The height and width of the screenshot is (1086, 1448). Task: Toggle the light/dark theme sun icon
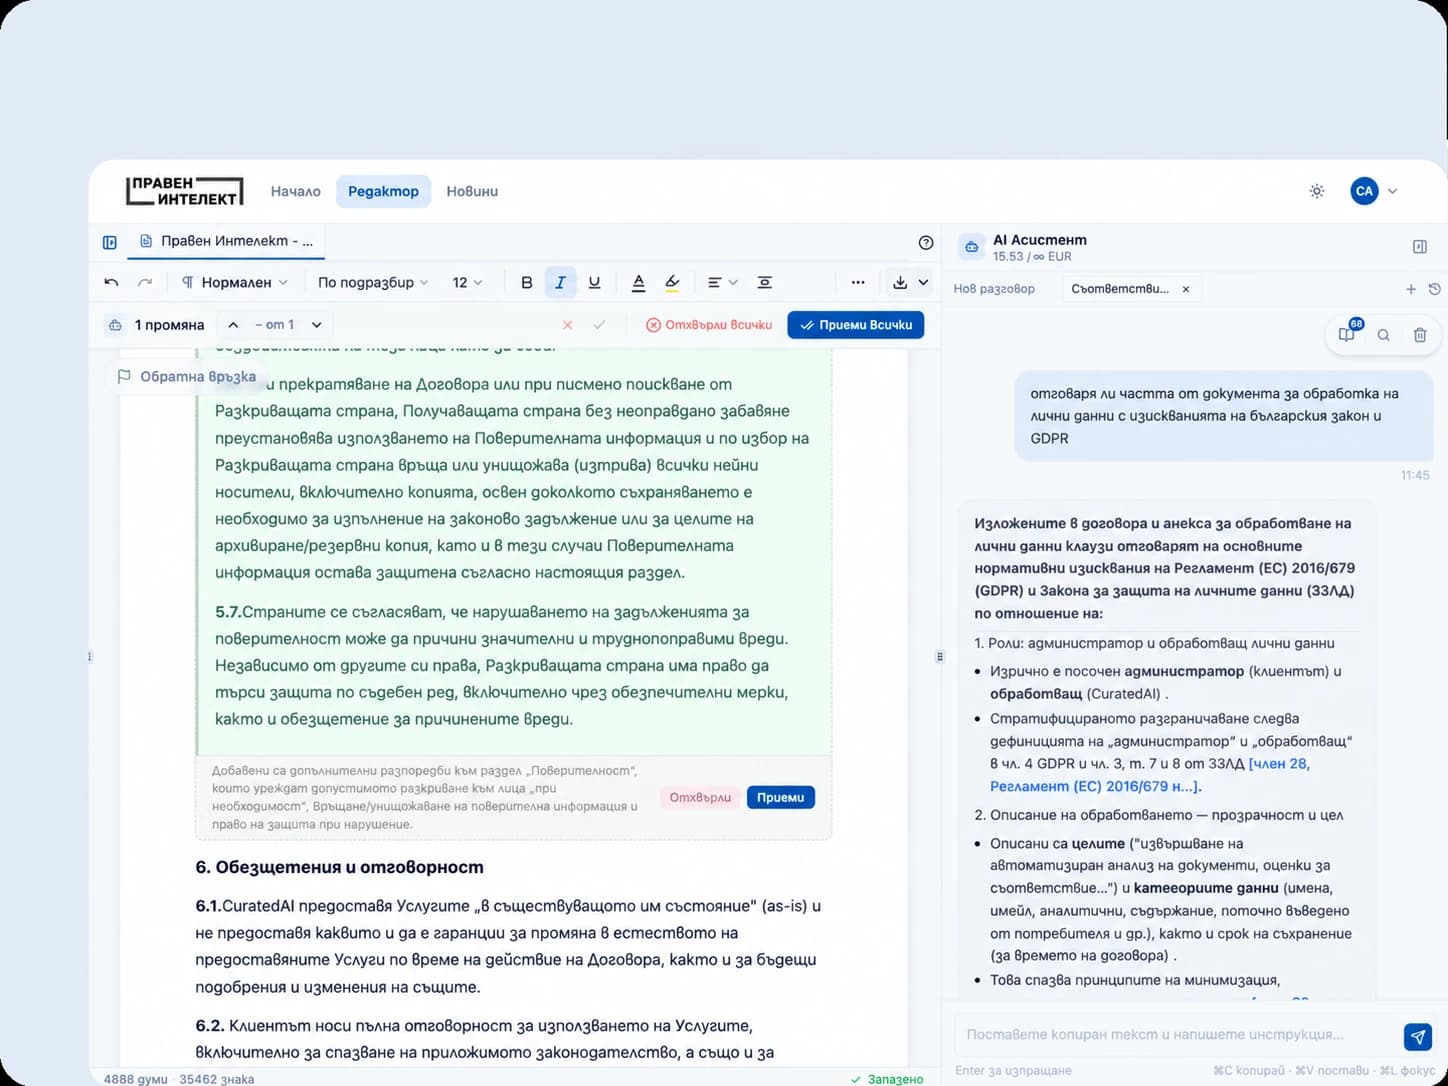click(1317, 191)
